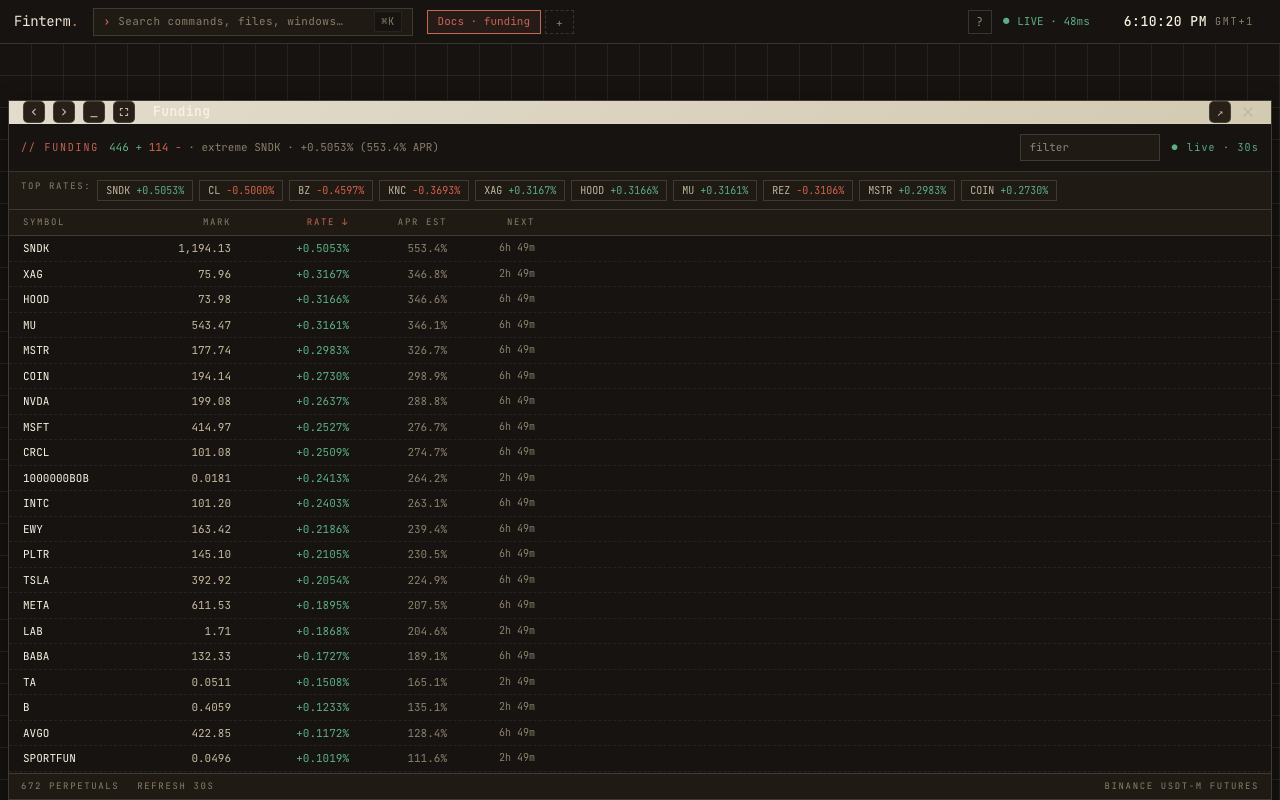Click the 553.4% APR estimate cell
Screen dimensions: 1280x800
click(427, 249)
